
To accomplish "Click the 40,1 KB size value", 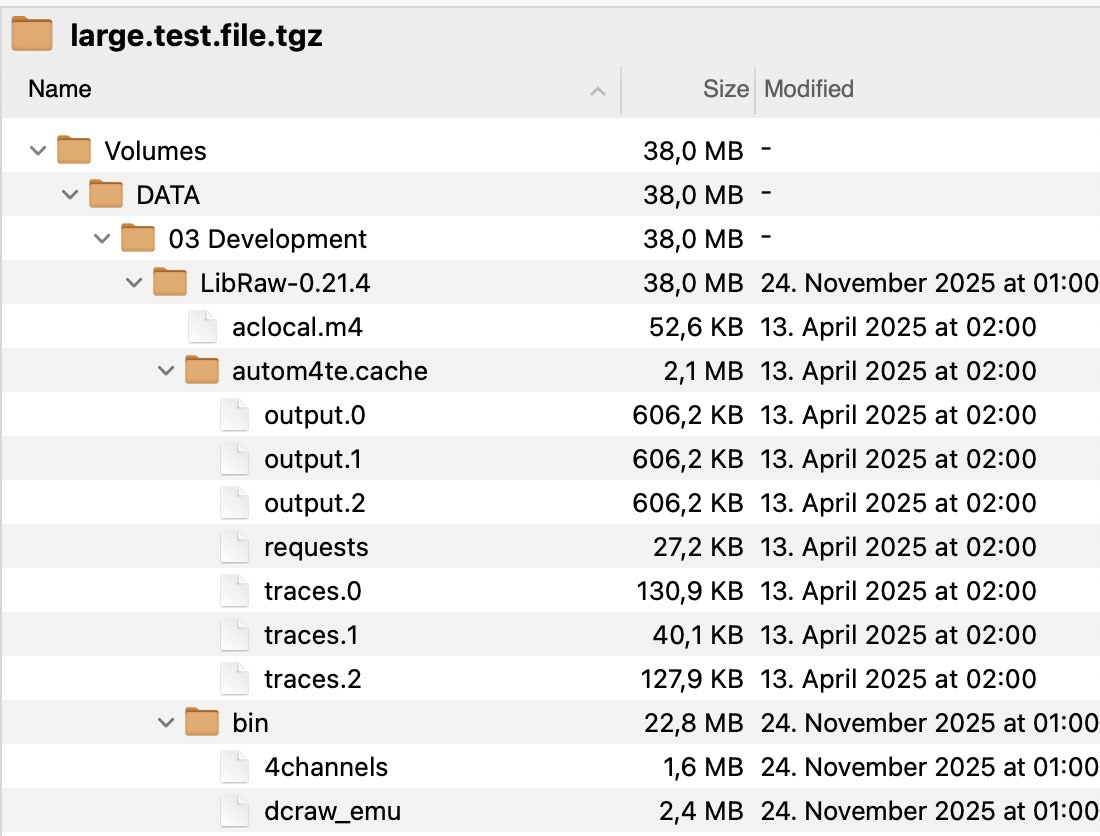I will [698, 635].
